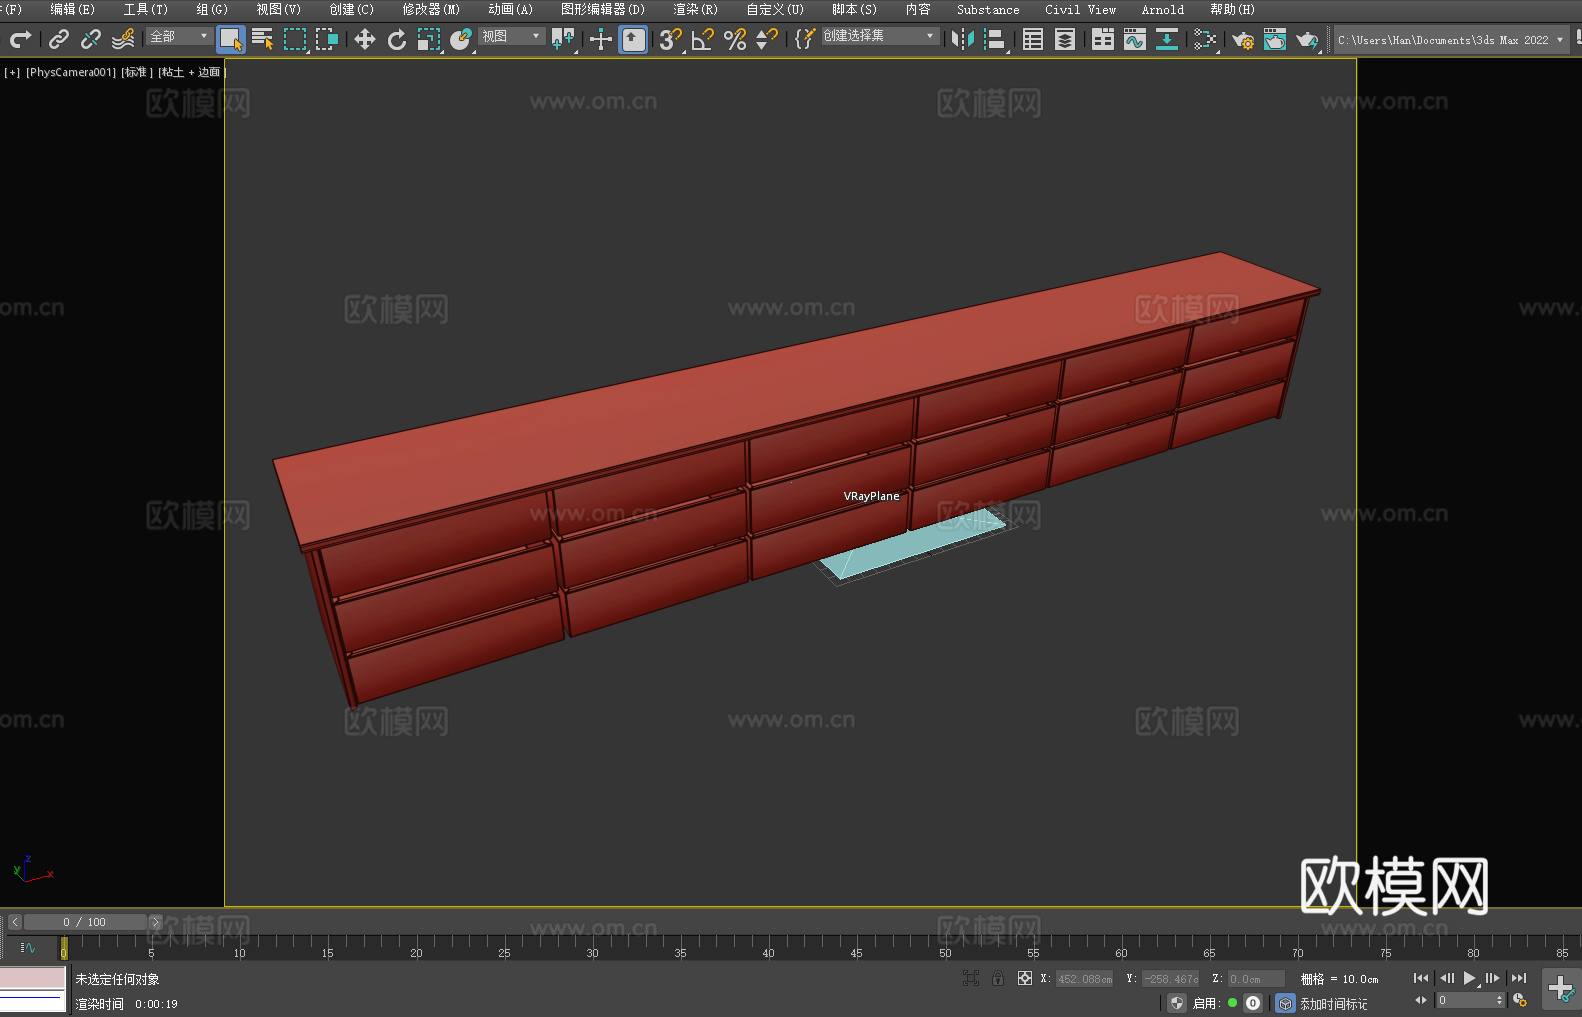Open reference coordinate dropdown 视图
Screen dimensions: 1582x1017
[x=511, y=36]
